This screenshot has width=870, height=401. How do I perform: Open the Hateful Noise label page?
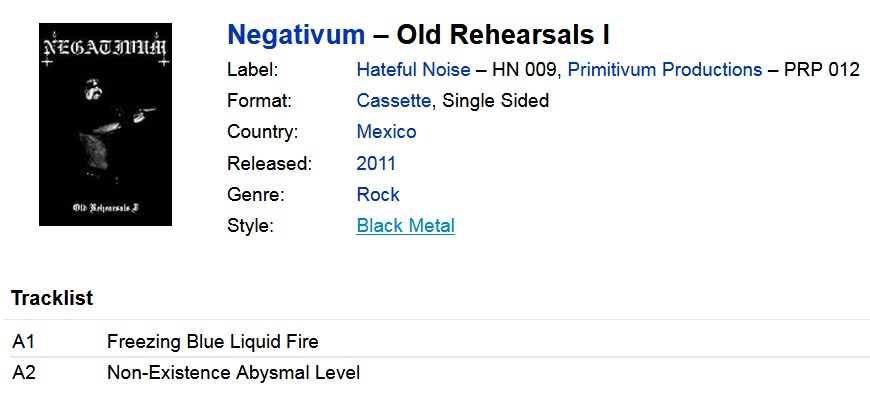pyautogui.click(x=413, y=70)
